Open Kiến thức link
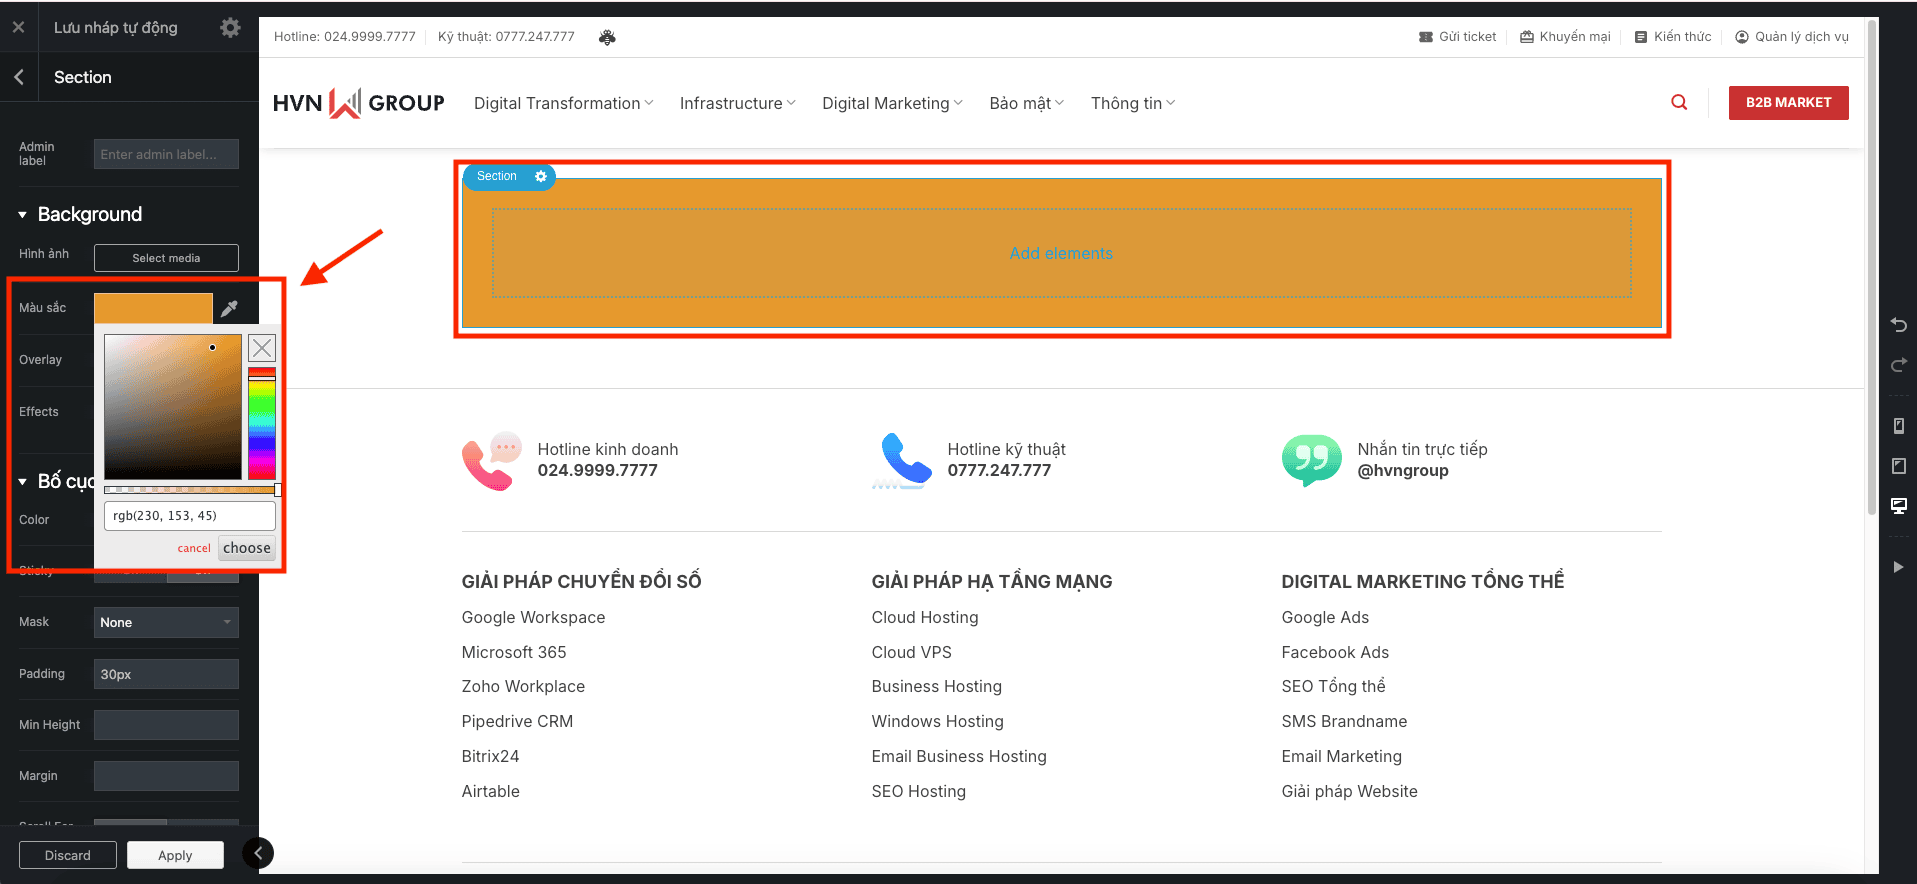The image size is (1917, 884). (x=1673, y=37)
